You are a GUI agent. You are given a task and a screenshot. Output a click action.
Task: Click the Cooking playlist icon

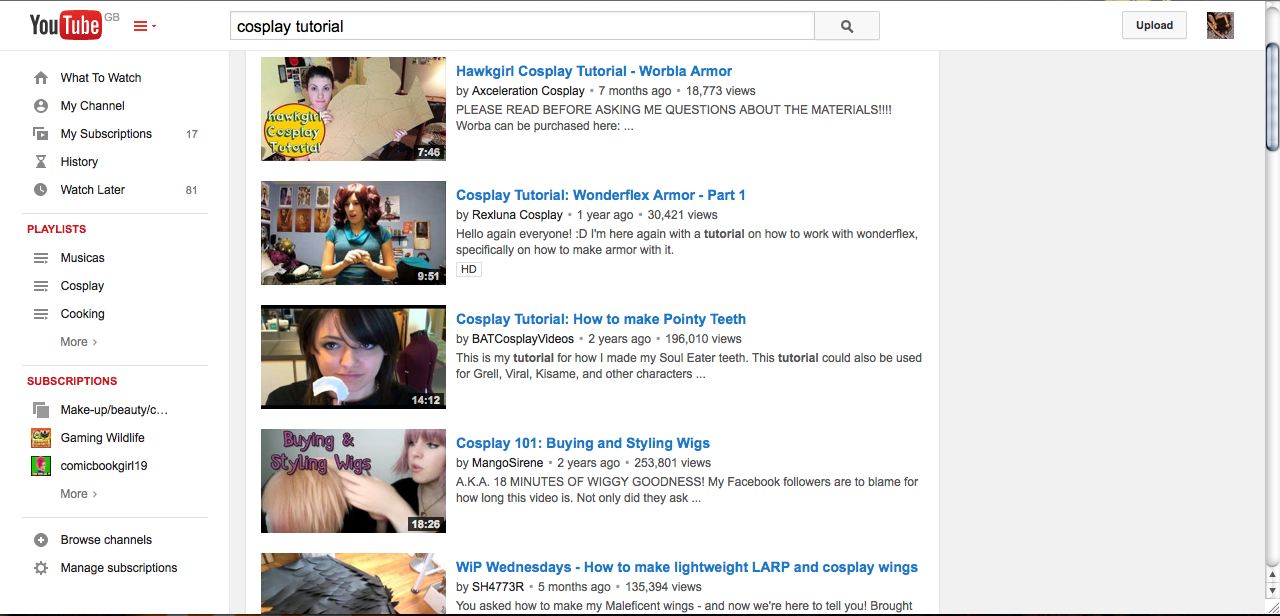(x=41, y=314)
